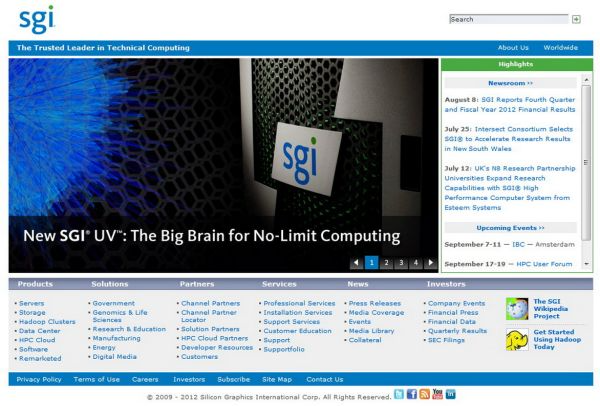Open the Facebook icon in footer
The image size is (600, 406).
(x=411, y=394)
